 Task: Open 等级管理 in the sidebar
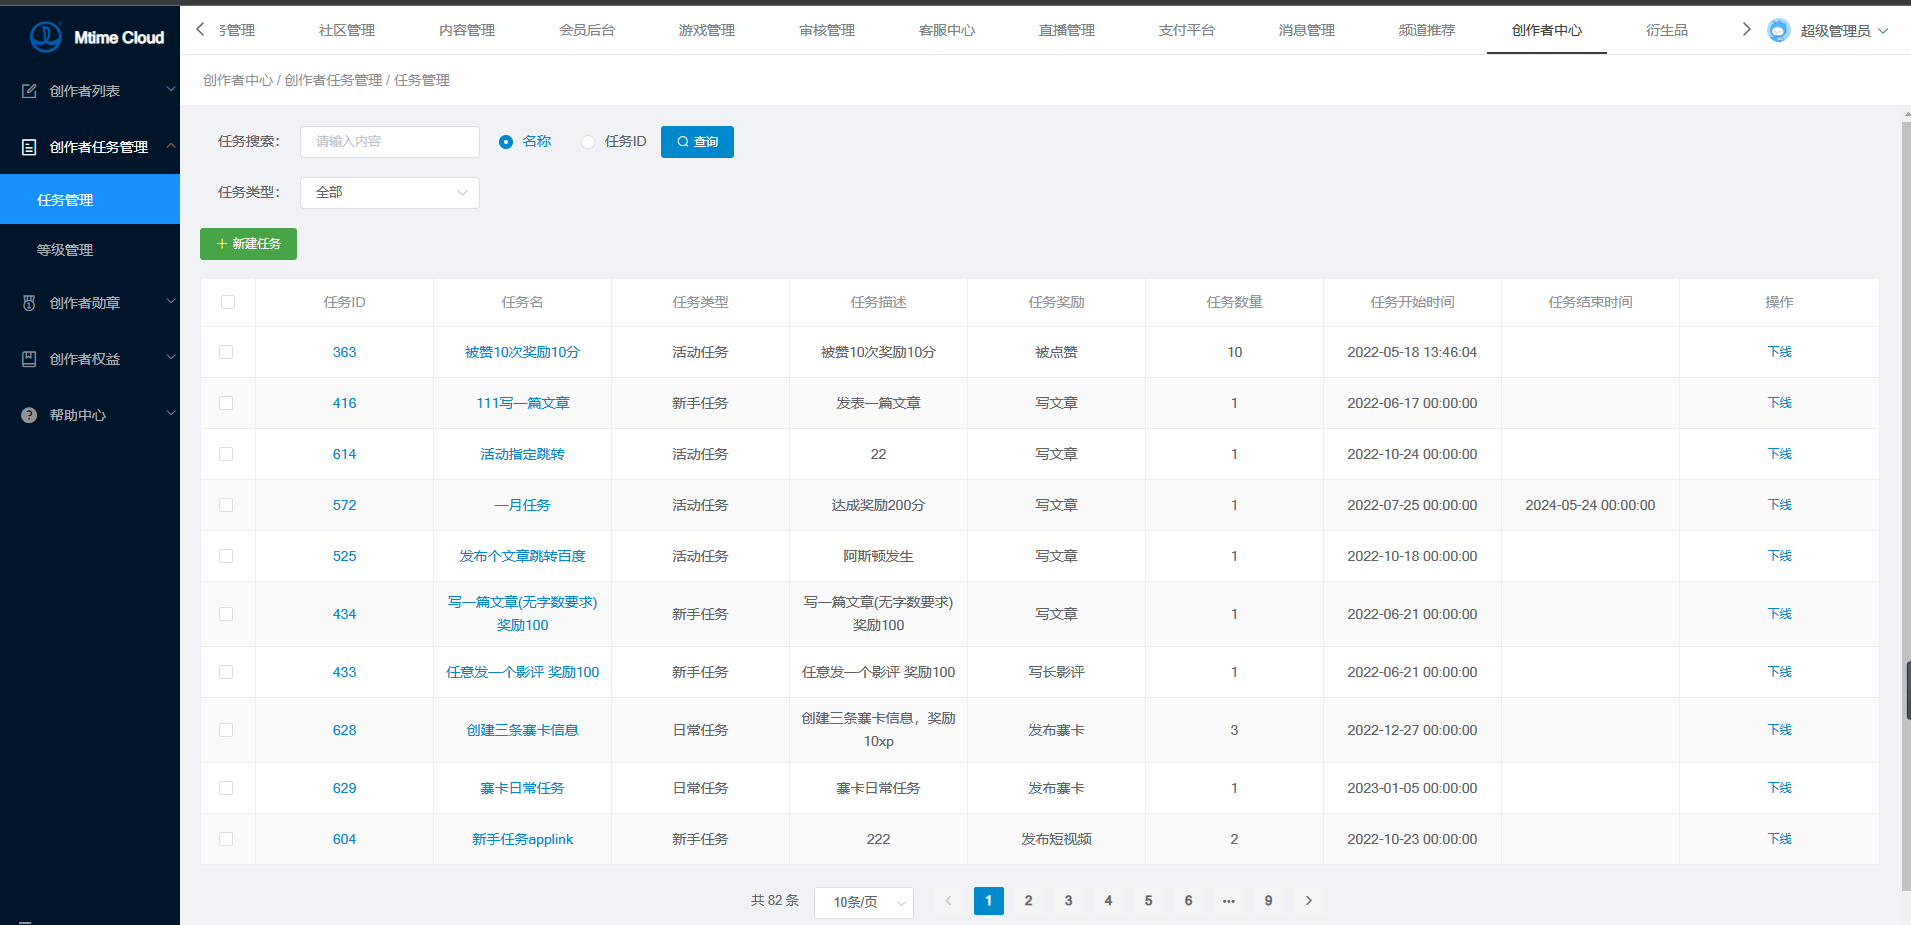pos(90,250)
